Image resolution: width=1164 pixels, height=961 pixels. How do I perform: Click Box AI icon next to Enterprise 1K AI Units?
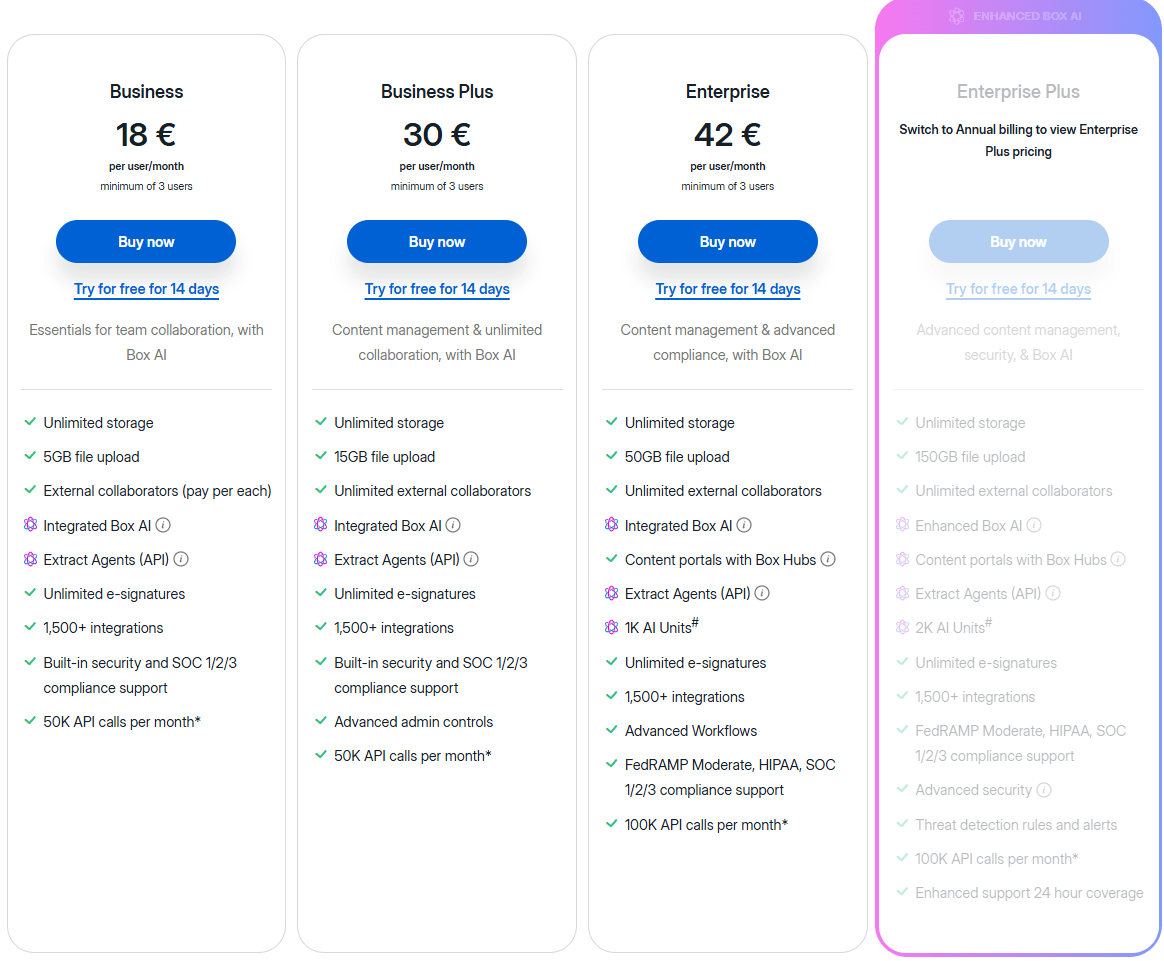[x=612, y=627]
